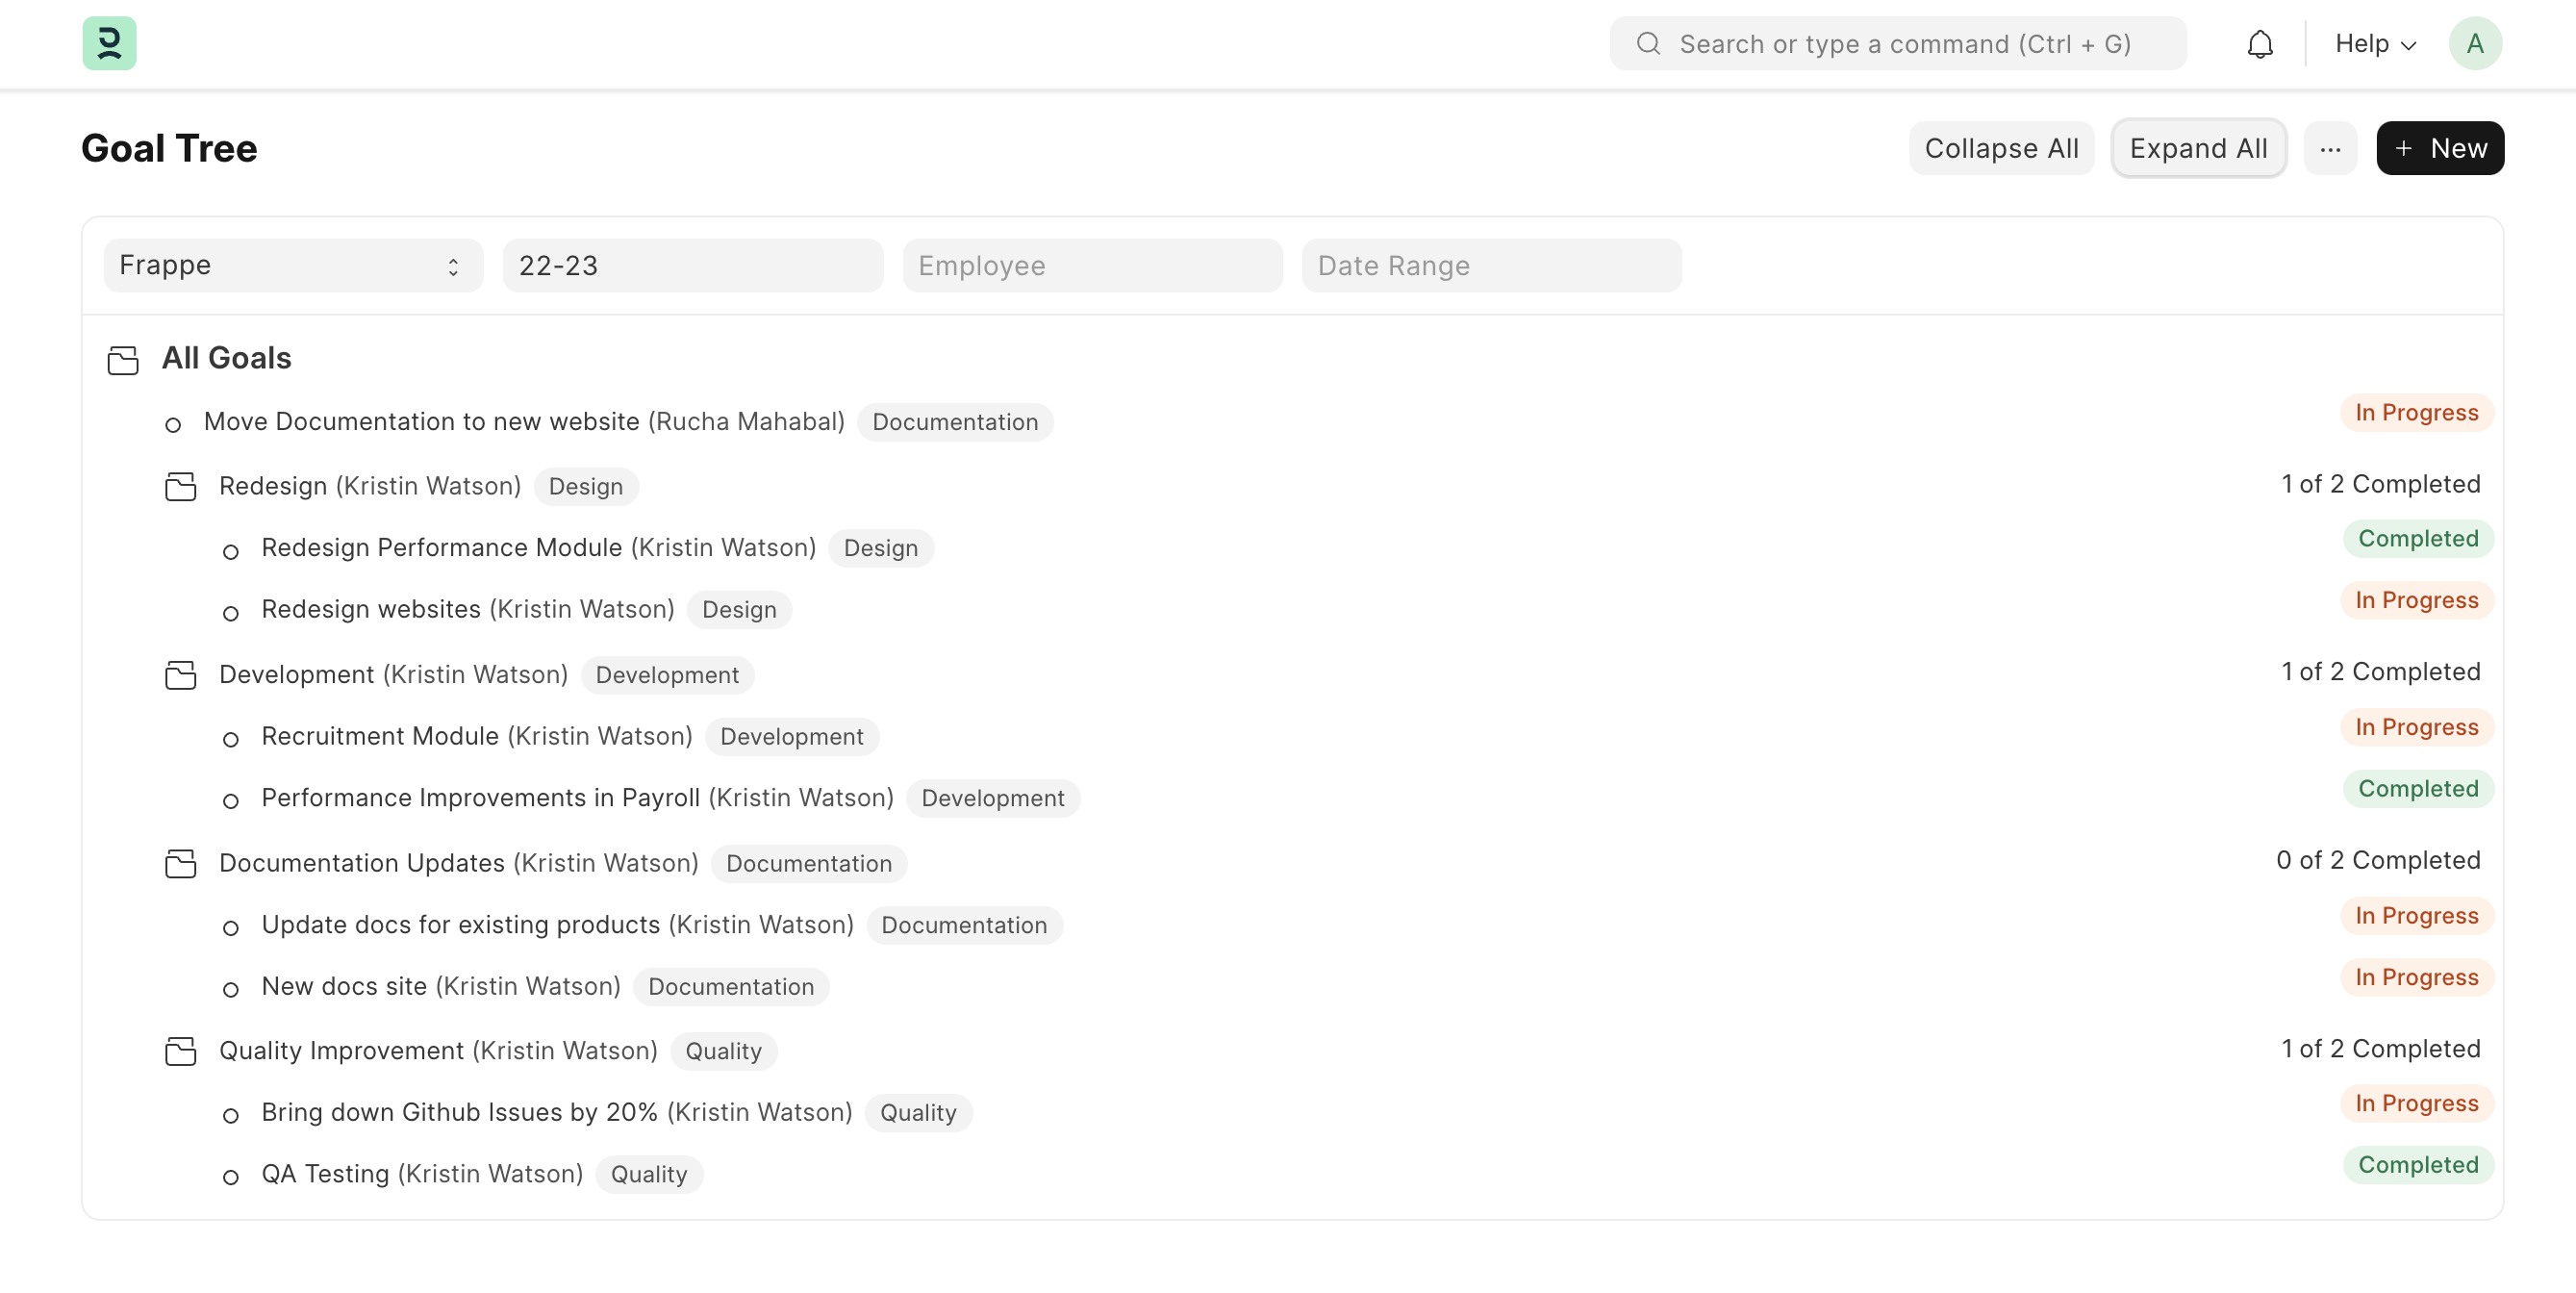Select All Goals root node
2576x1293 pixels.
pos(227,358)
